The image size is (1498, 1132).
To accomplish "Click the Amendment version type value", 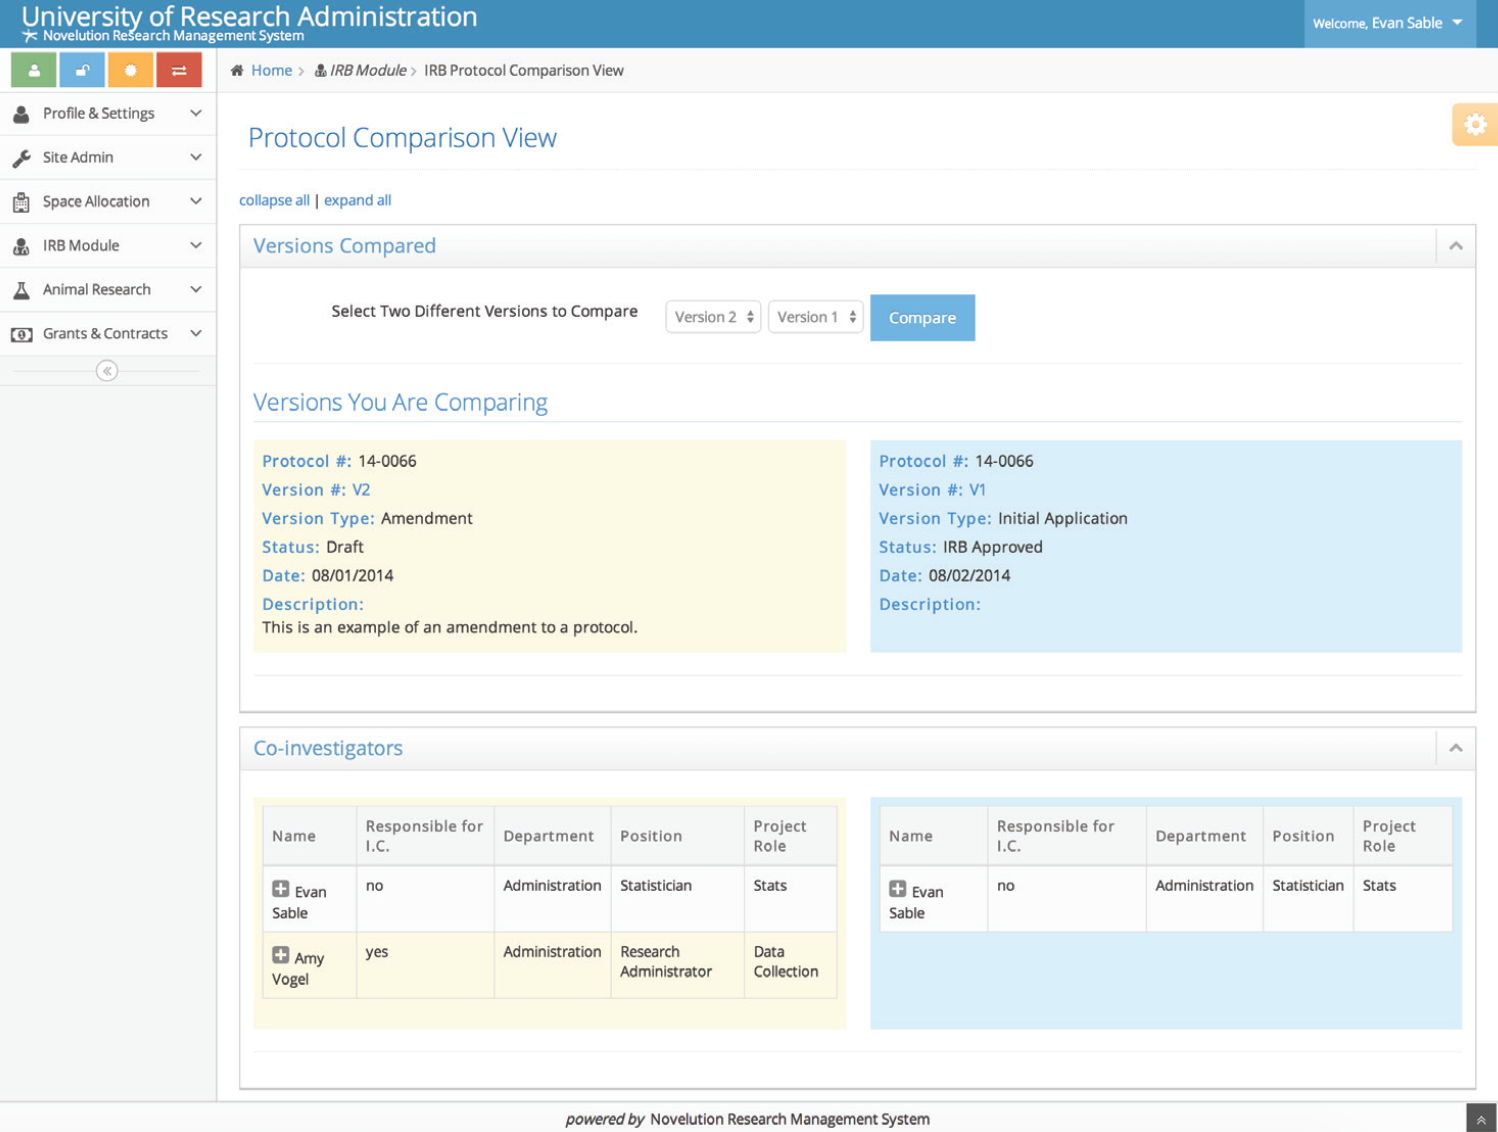I will [x=427, y=518].
